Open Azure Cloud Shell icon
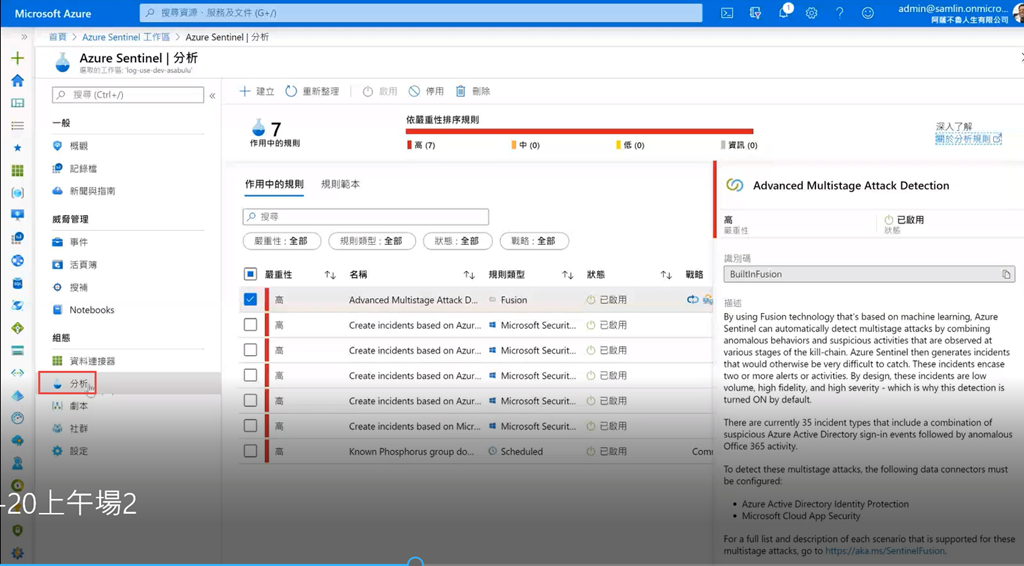The height and width of the screenshot is (566, 1024). pyautogui.click(x=727, y=13)
